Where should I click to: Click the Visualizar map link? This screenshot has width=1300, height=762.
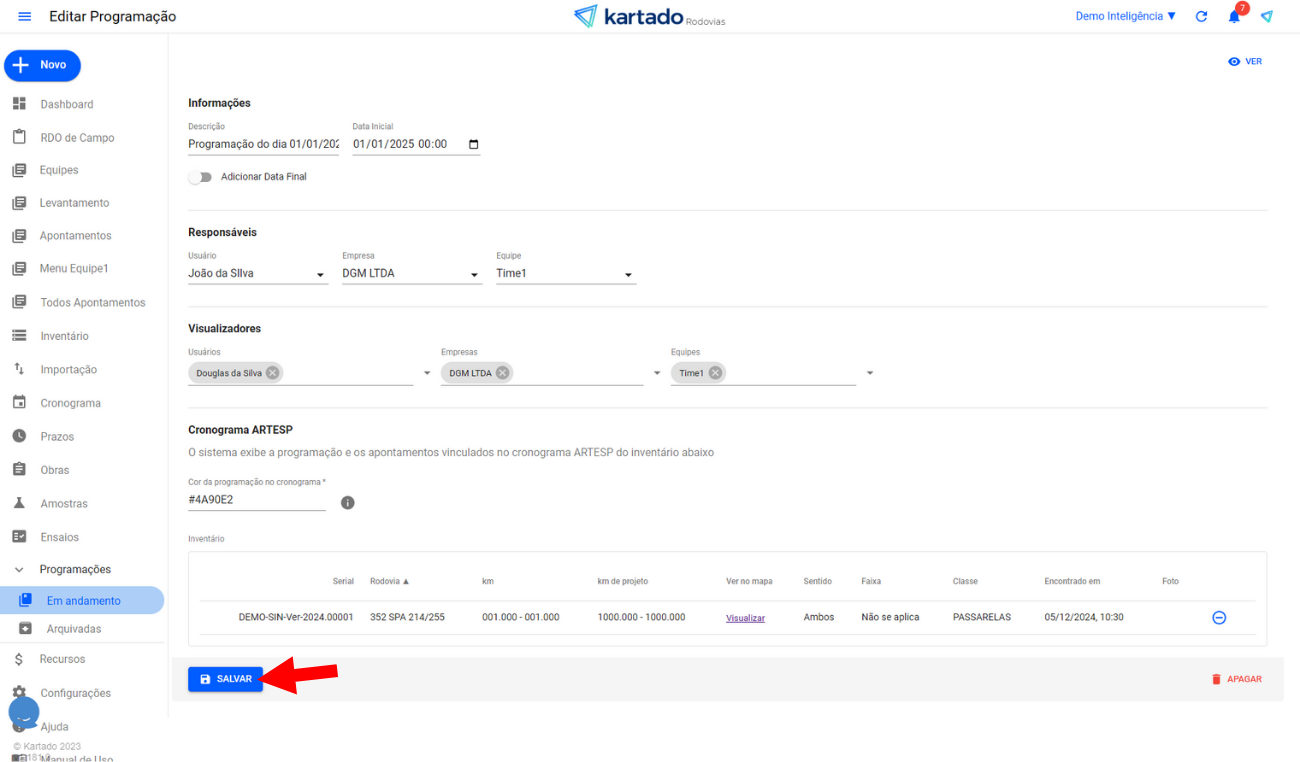pyautogui.click(x=745, y=618)
